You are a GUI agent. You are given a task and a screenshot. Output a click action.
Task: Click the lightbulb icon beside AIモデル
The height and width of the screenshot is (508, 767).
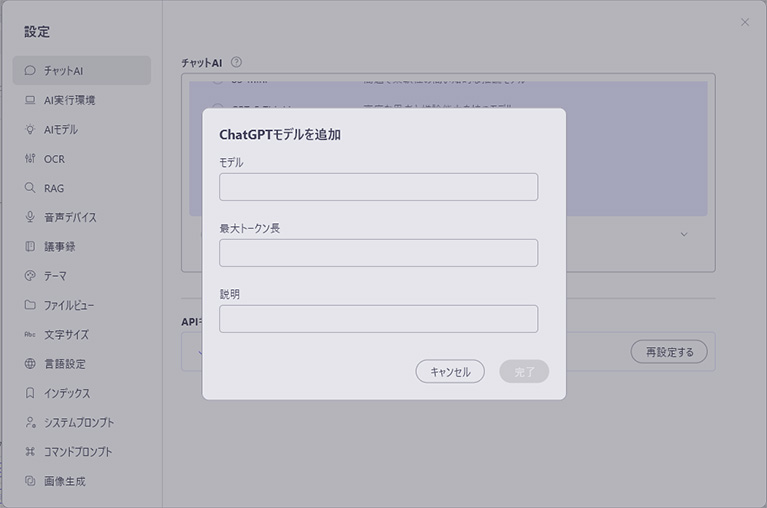click(x=30, y=129)
